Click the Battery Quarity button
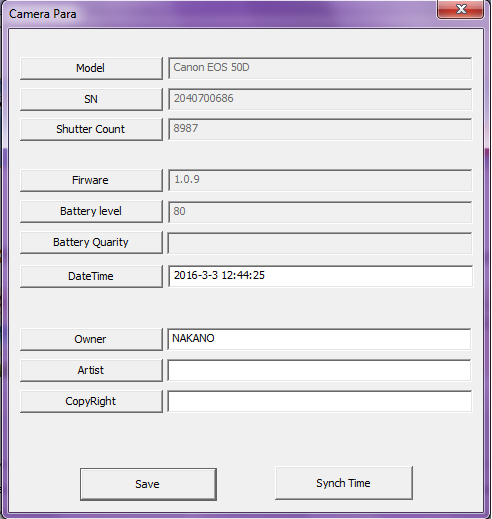Viewport: 492px width, 519px height. [91, 242]
